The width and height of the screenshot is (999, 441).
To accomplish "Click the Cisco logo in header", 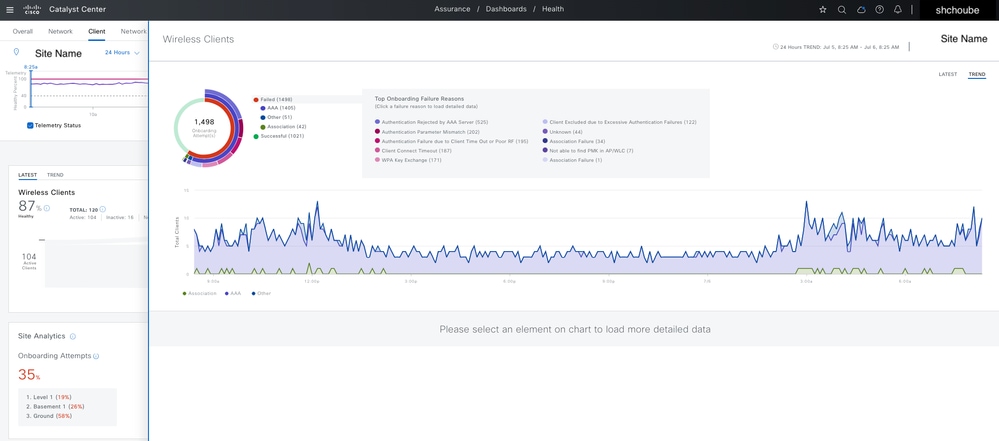I will (31, 10).
